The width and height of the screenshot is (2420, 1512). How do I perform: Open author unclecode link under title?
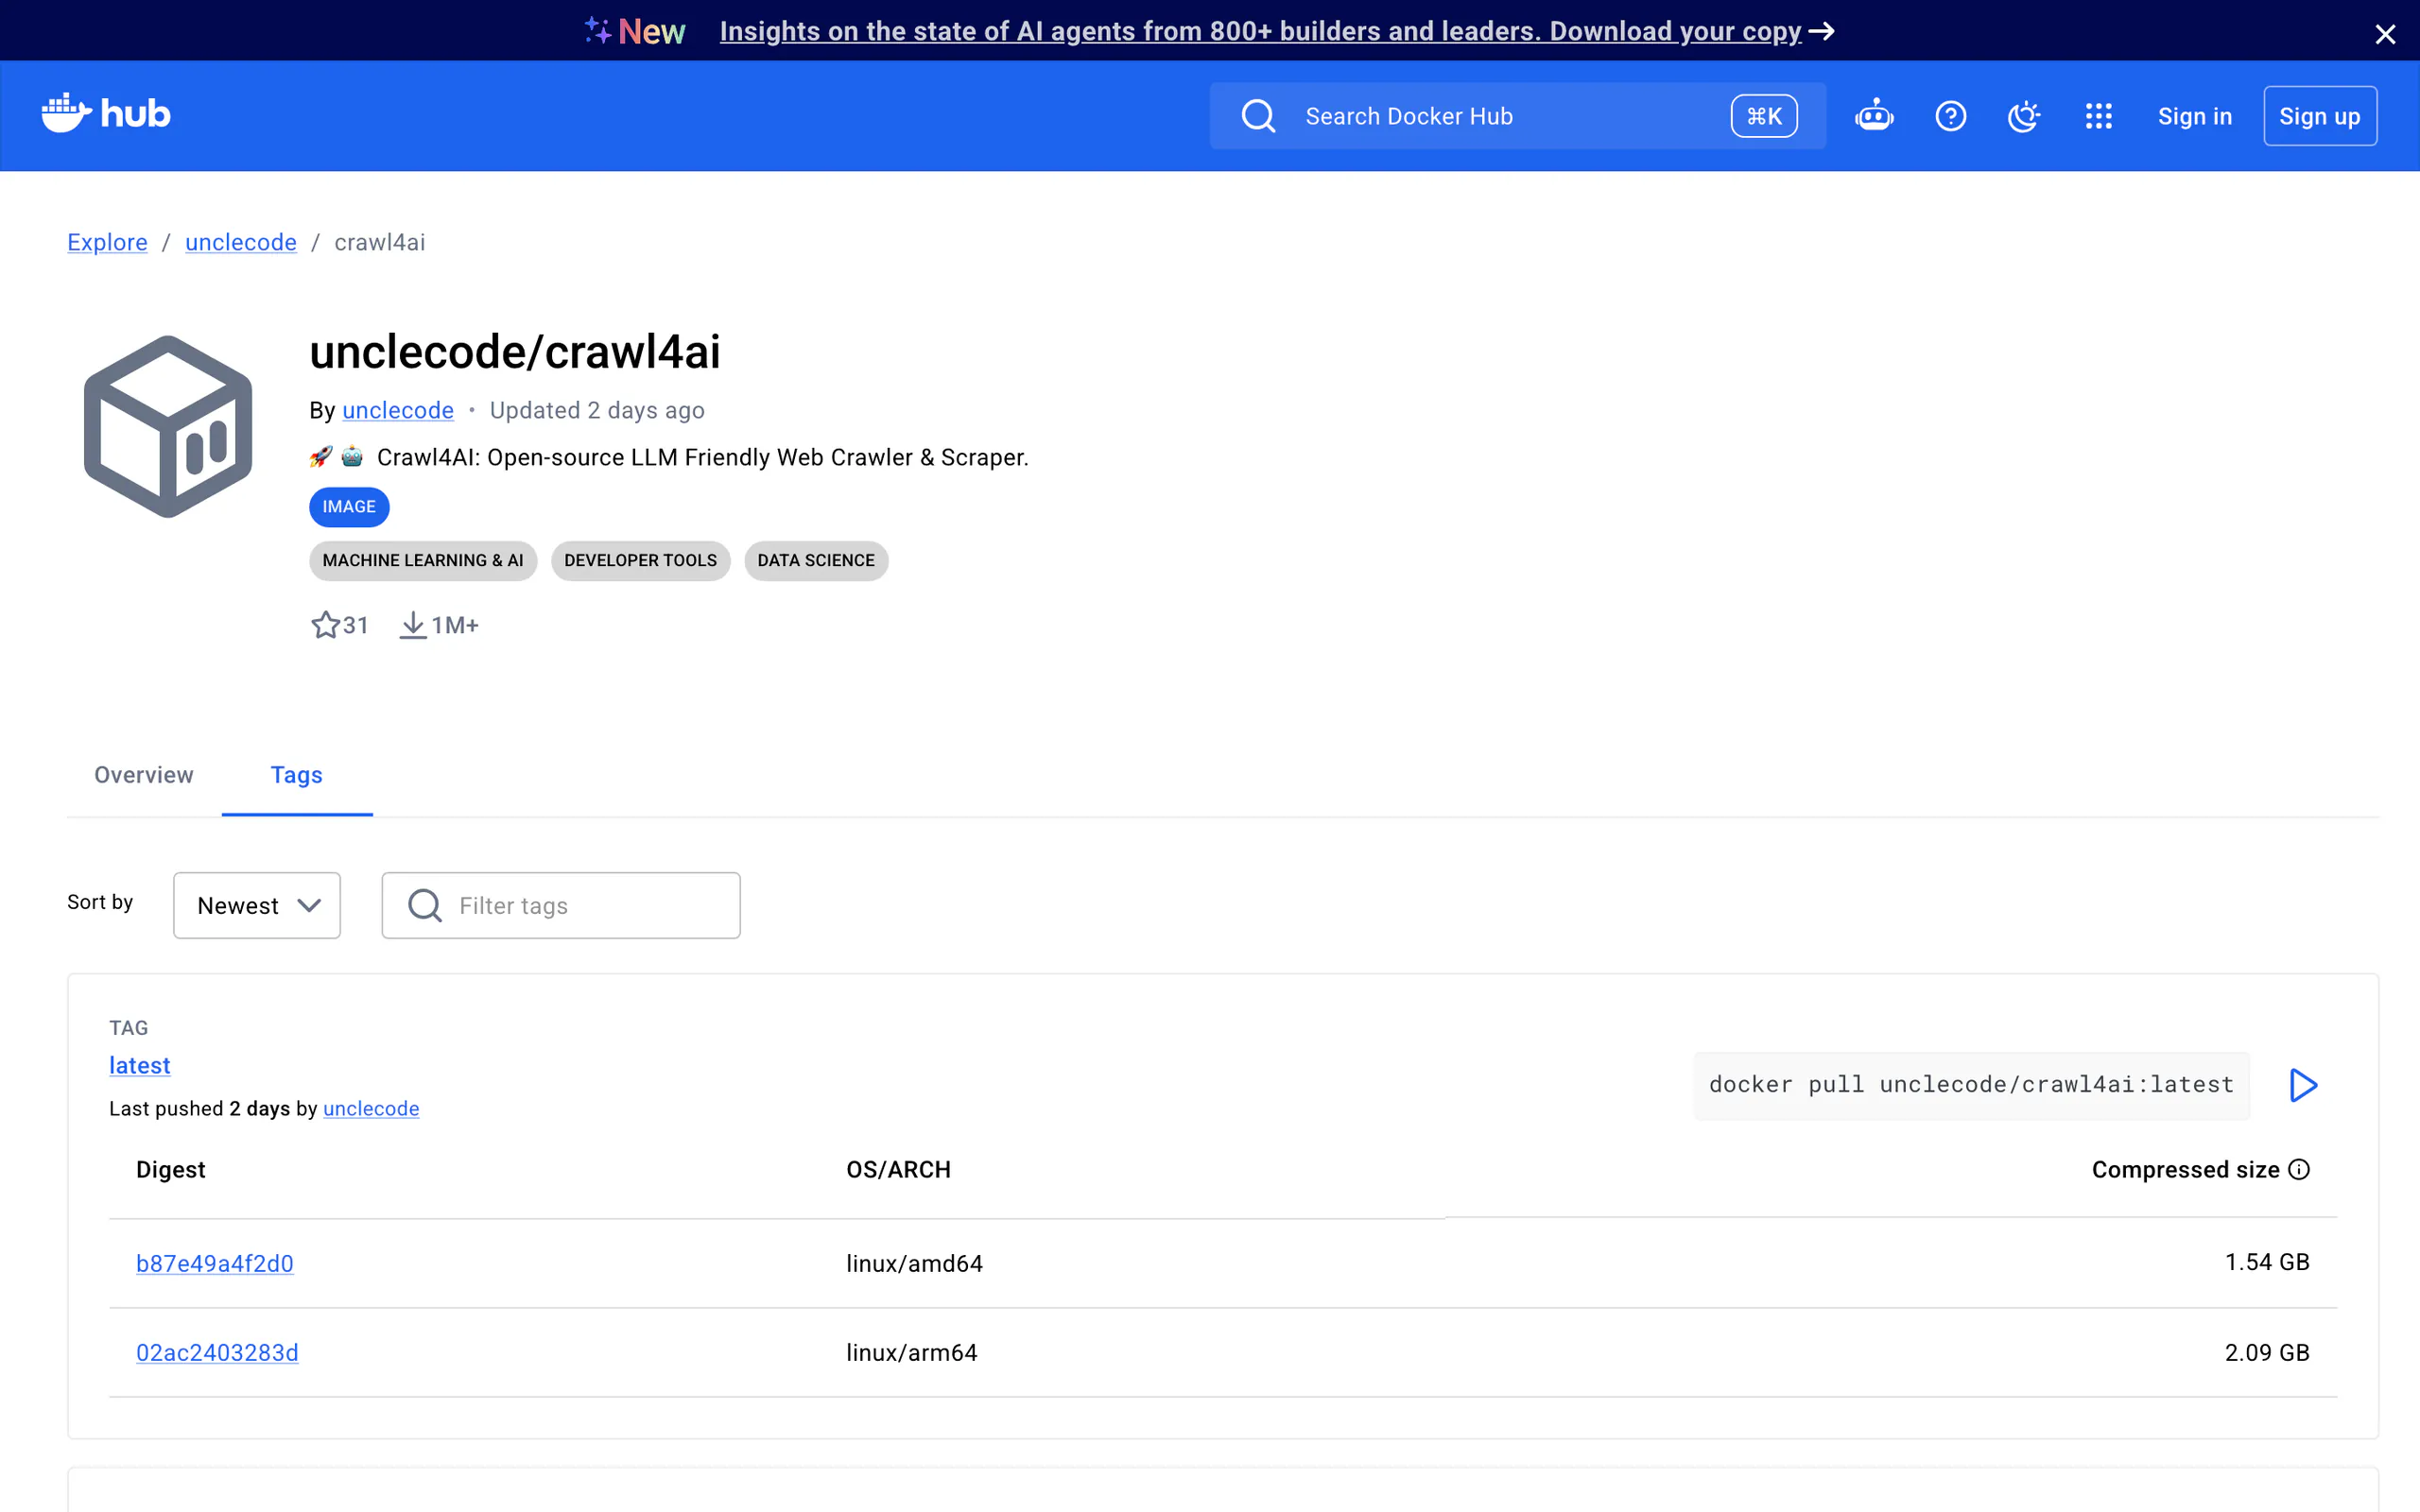(398, 410)
